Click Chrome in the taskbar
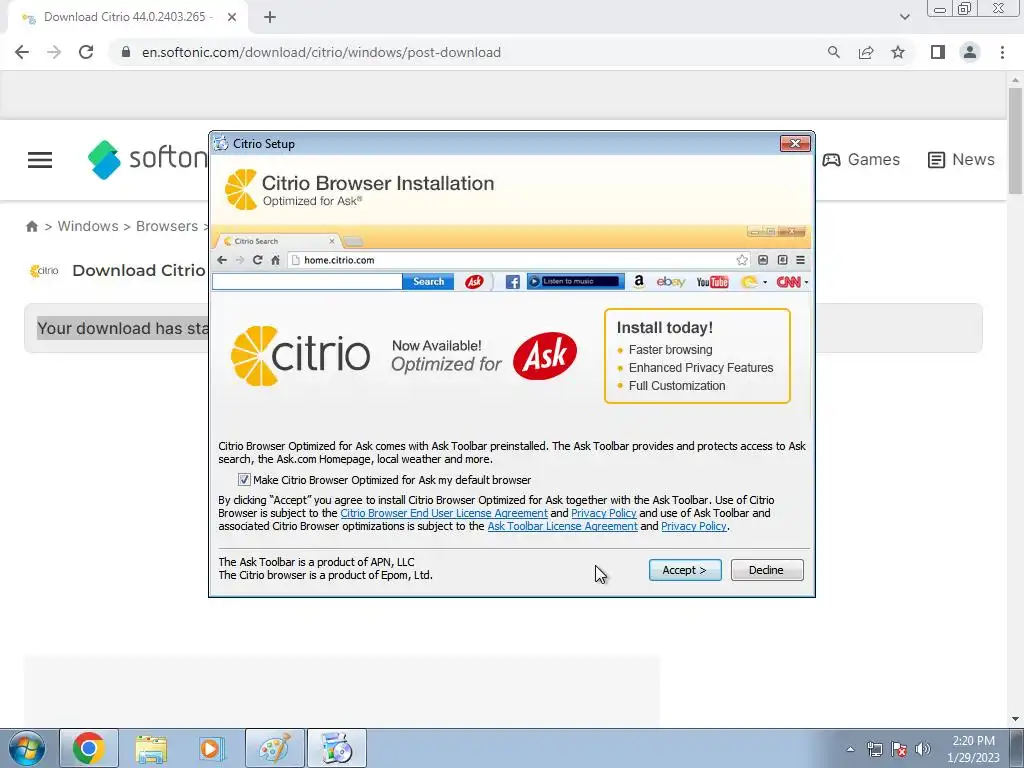 click(89, 748)
